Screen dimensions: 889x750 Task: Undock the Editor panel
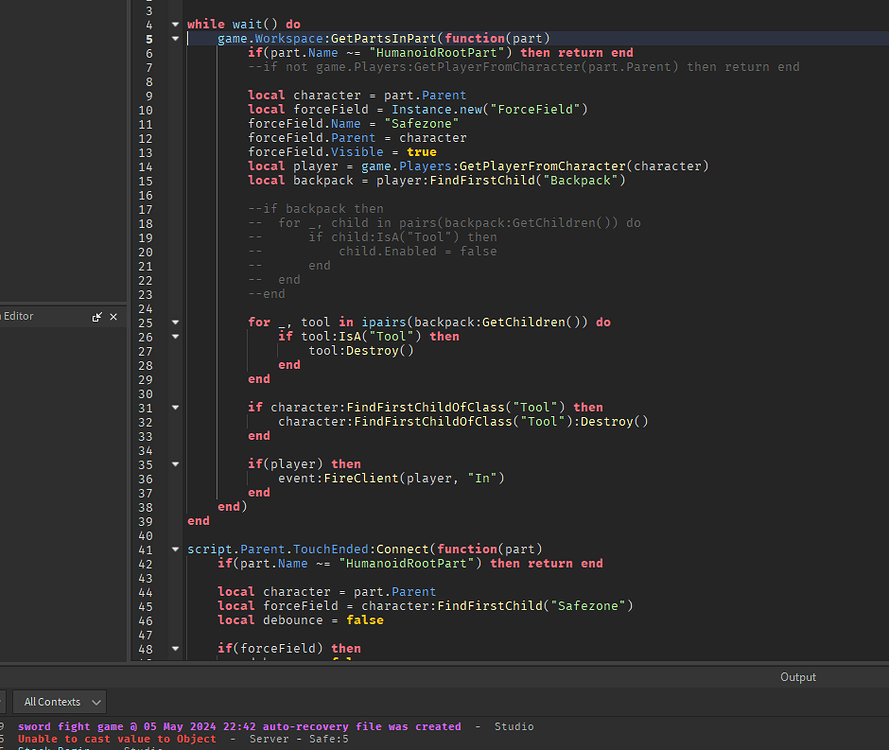pos(97,317)
